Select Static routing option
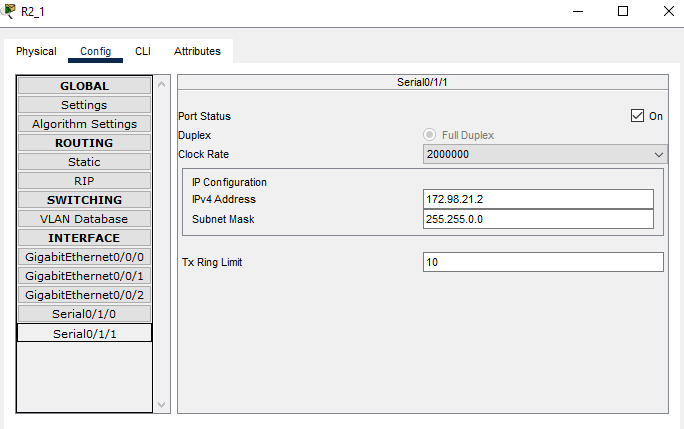 84,162
